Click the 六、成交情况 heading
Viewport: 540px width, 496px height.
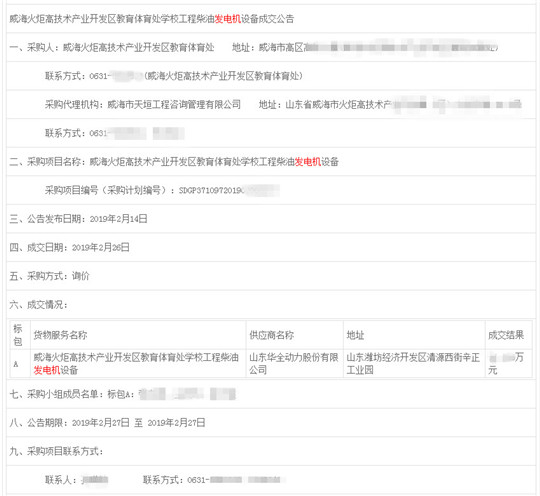tap(39, 304)
